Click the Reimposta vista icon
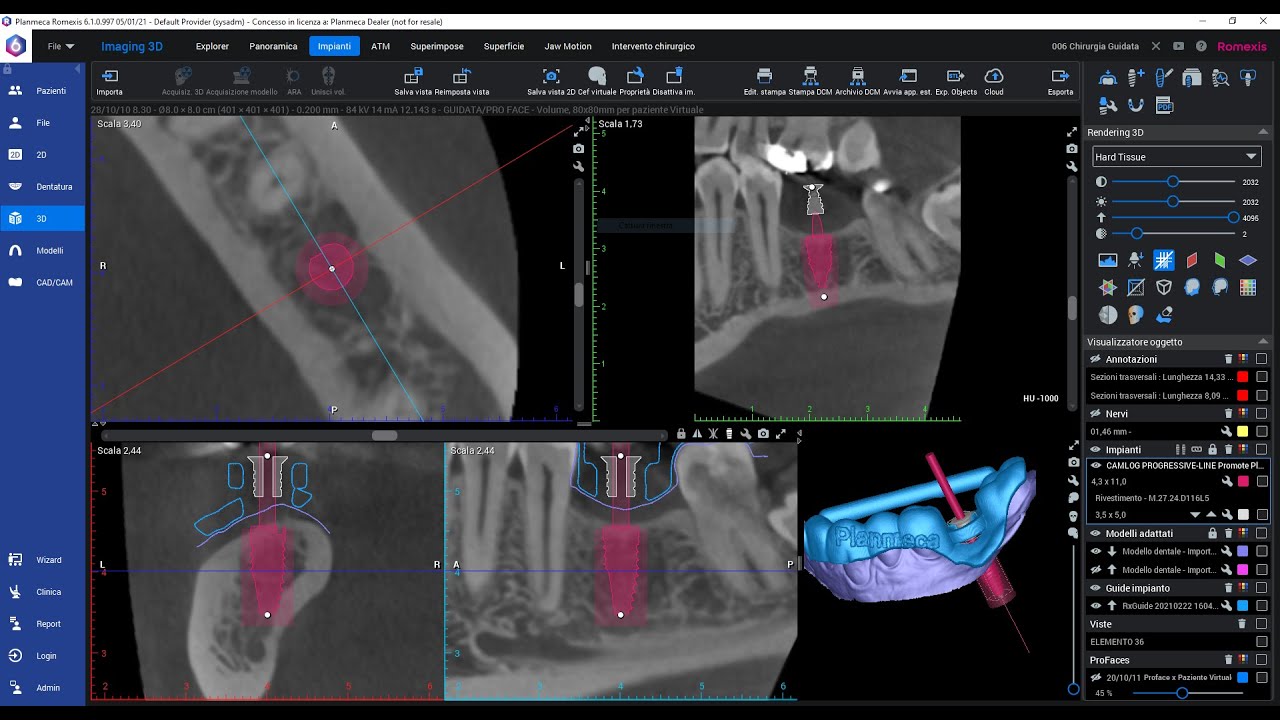 [462, 76]
